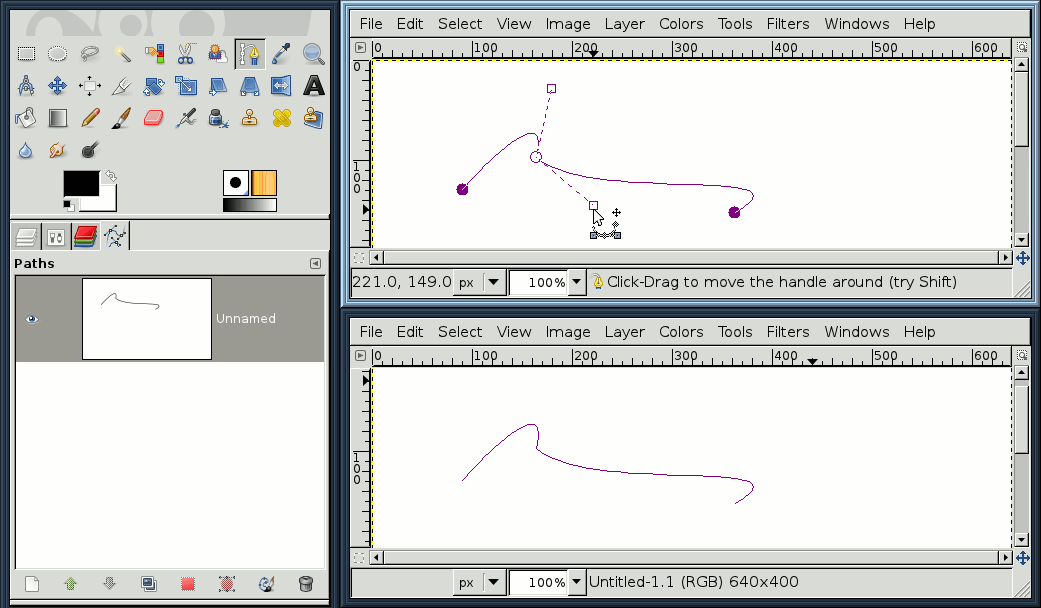Select the Dodge/Burn tool
1041x608 pixels.
coord(90,151)
